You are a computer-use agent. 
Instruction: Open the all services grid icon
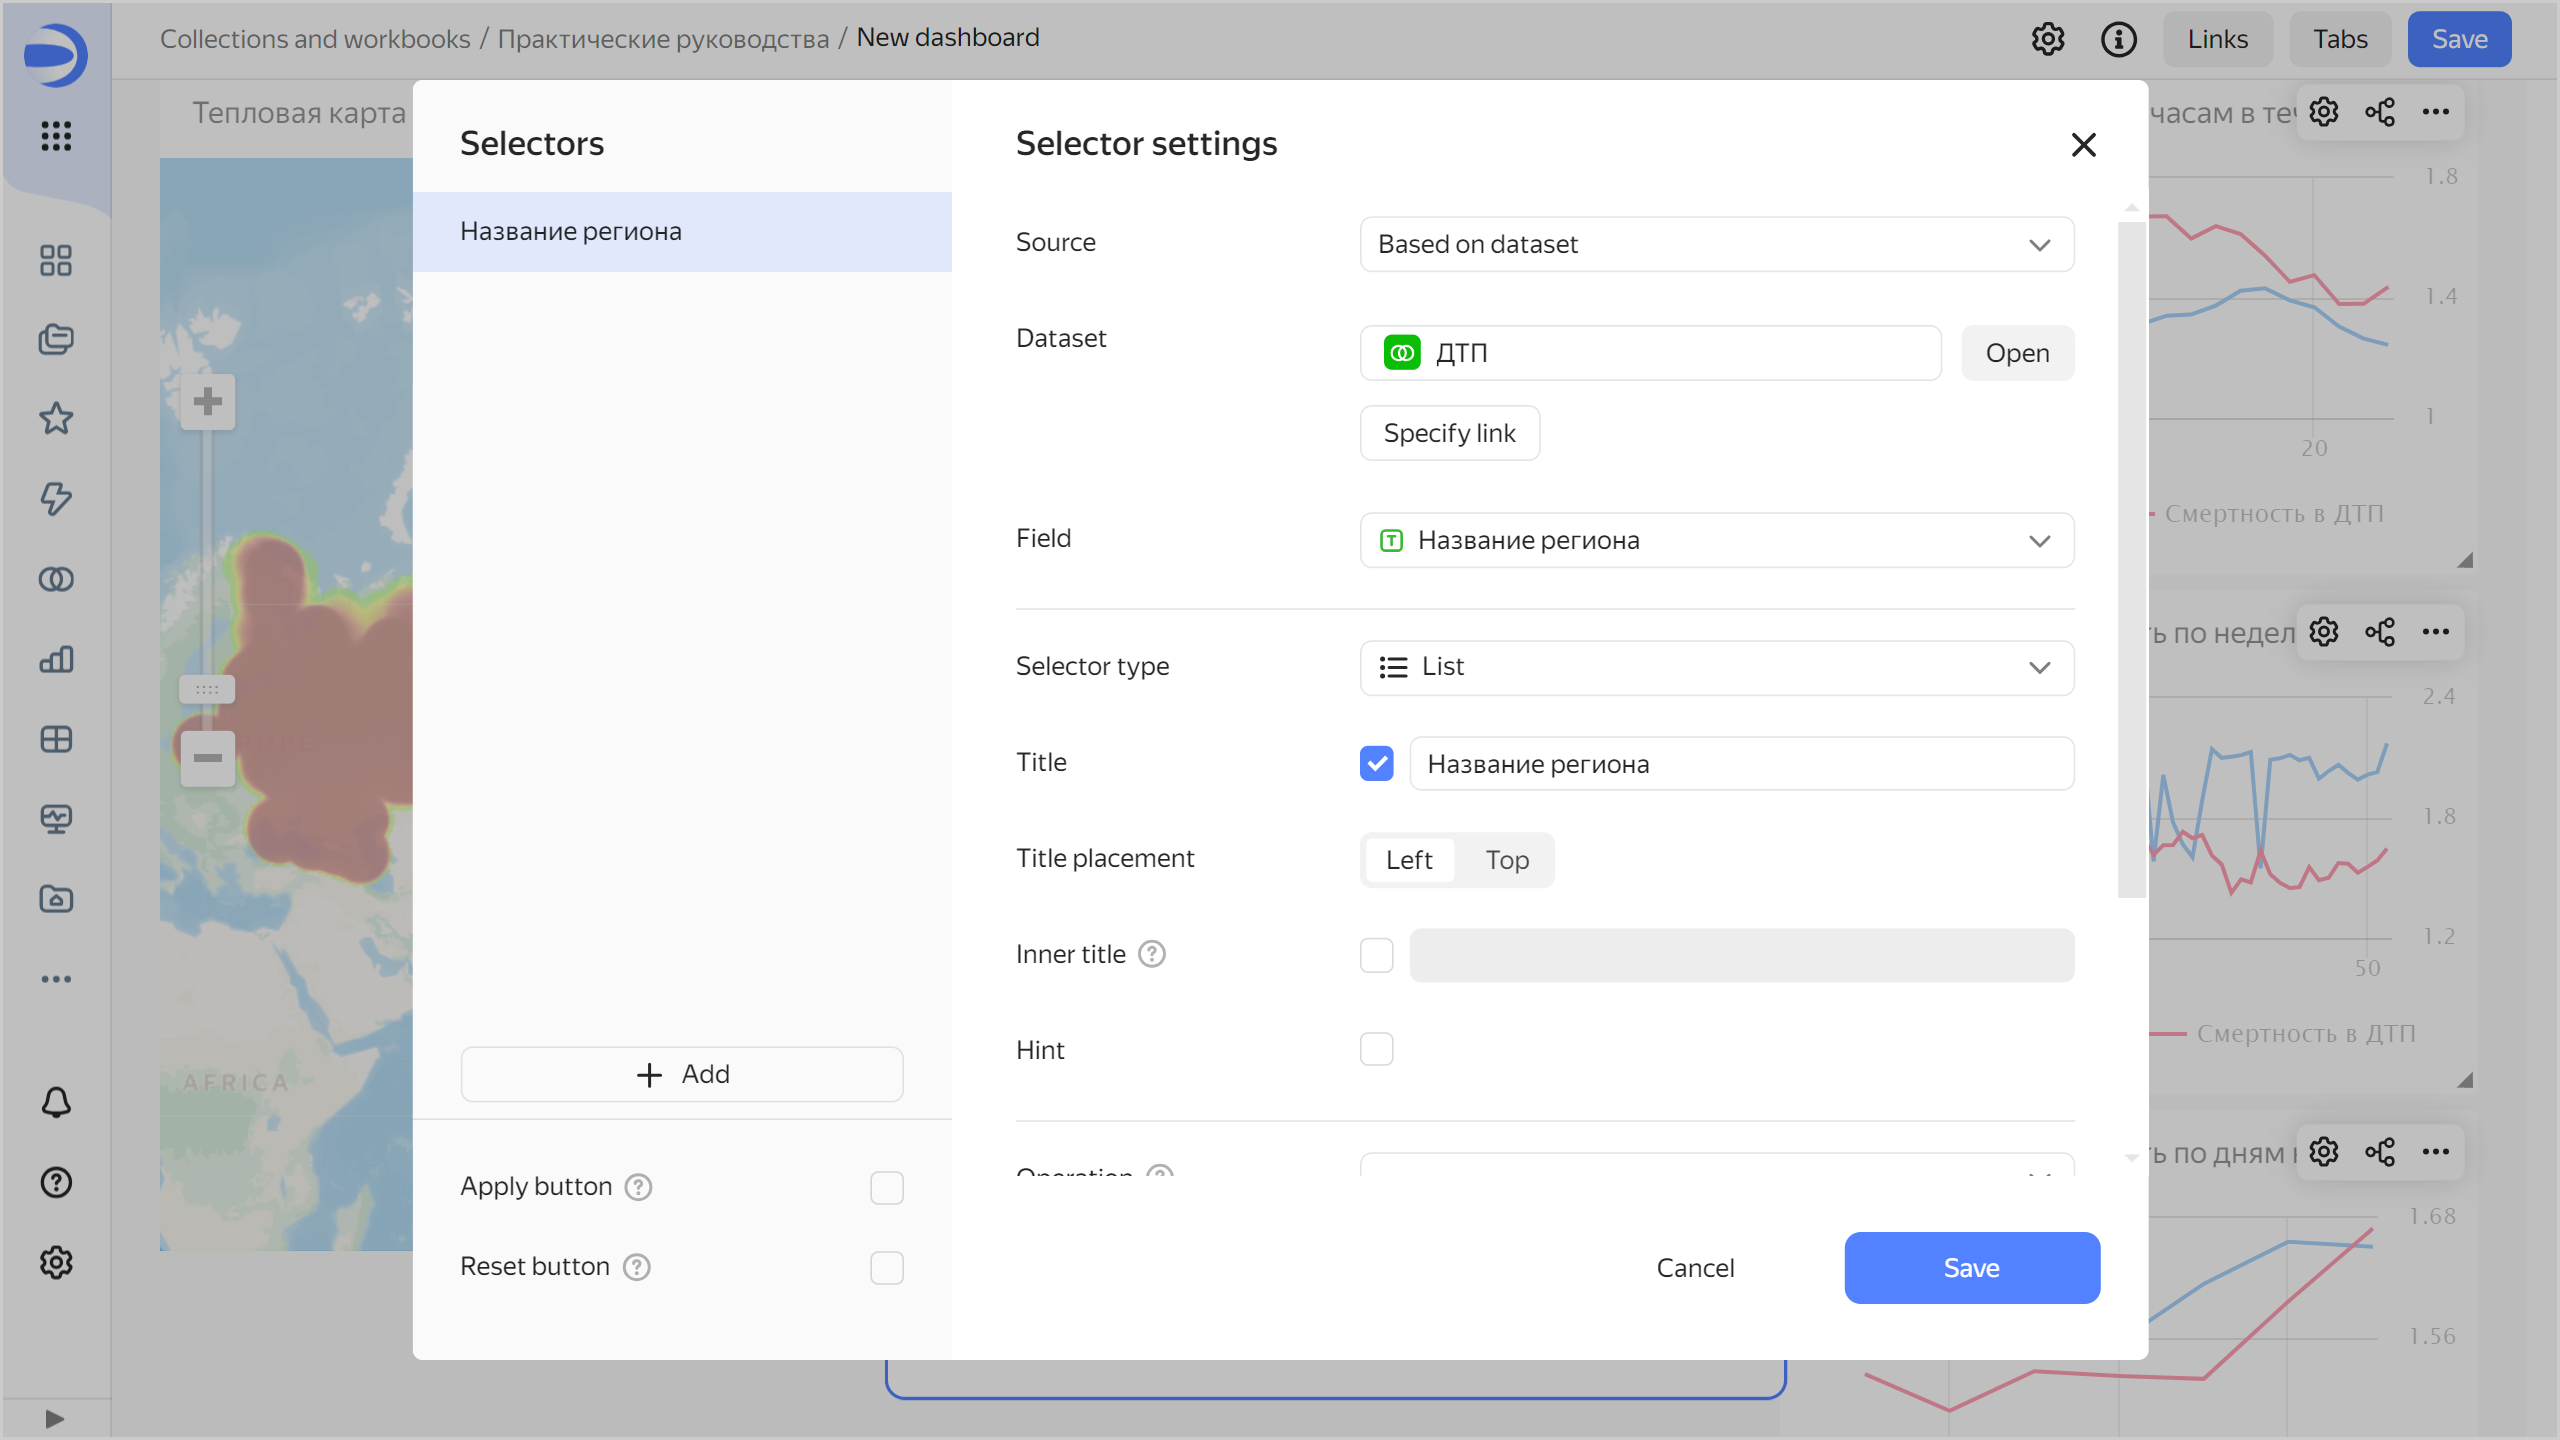[56, 136]
